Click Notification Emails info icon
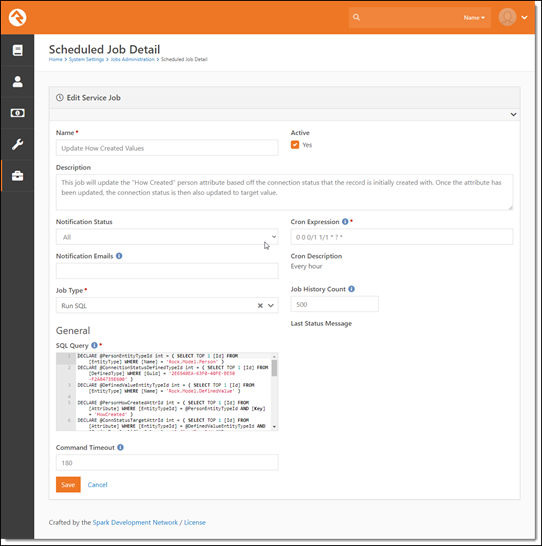 pyautogui.click(x=119, y=256)
